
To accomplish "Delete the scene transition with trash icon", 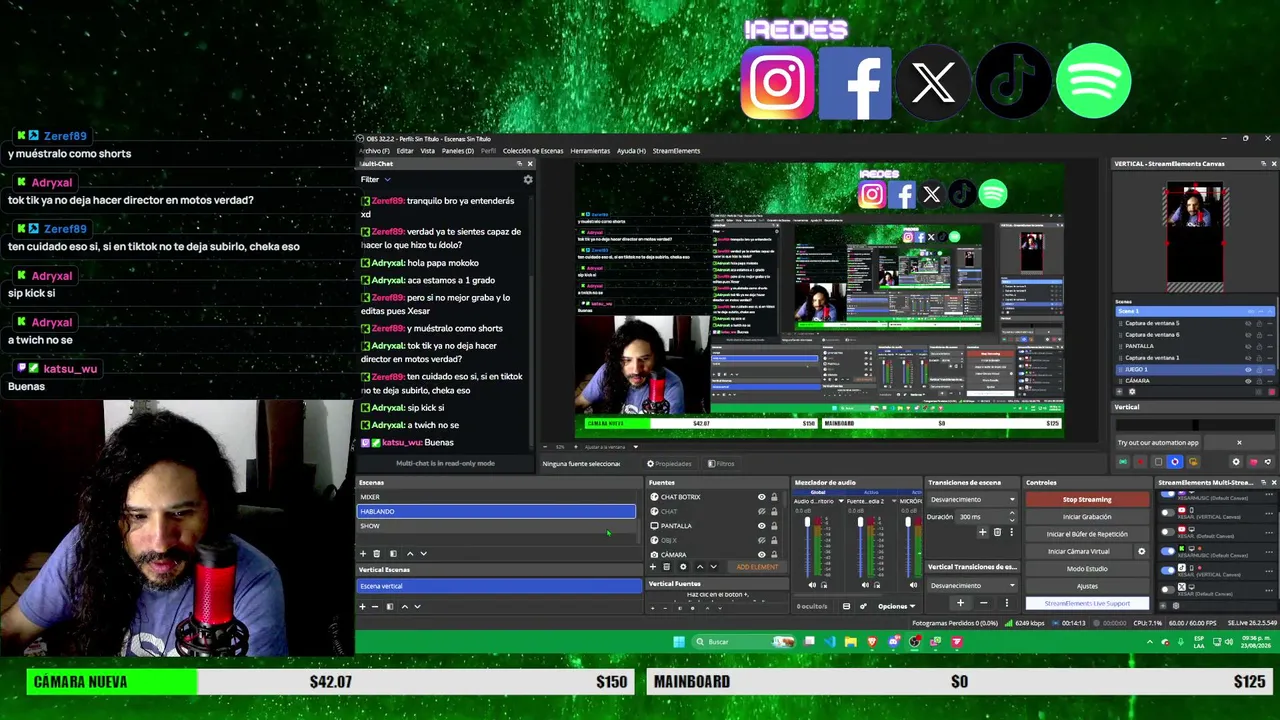I will point(997,532).
